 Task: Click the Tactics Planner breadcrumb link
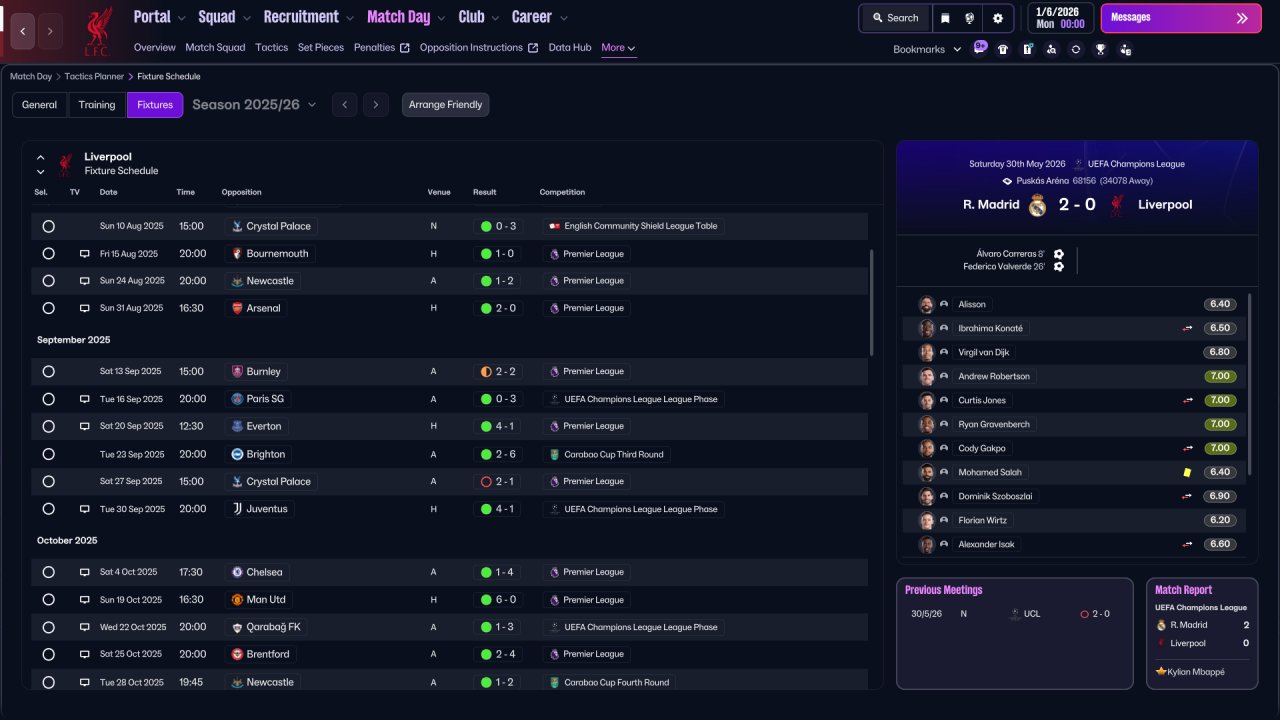tap(94, 76)
